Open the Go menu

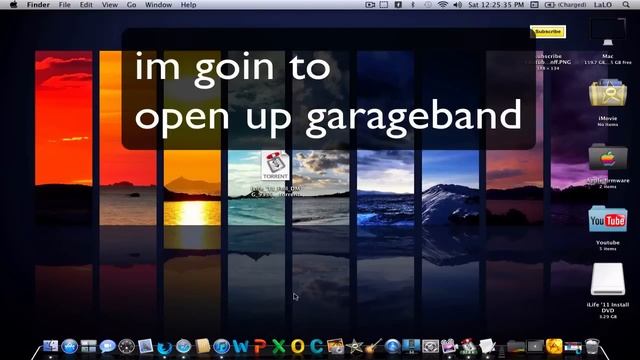[x=131, y=4]
